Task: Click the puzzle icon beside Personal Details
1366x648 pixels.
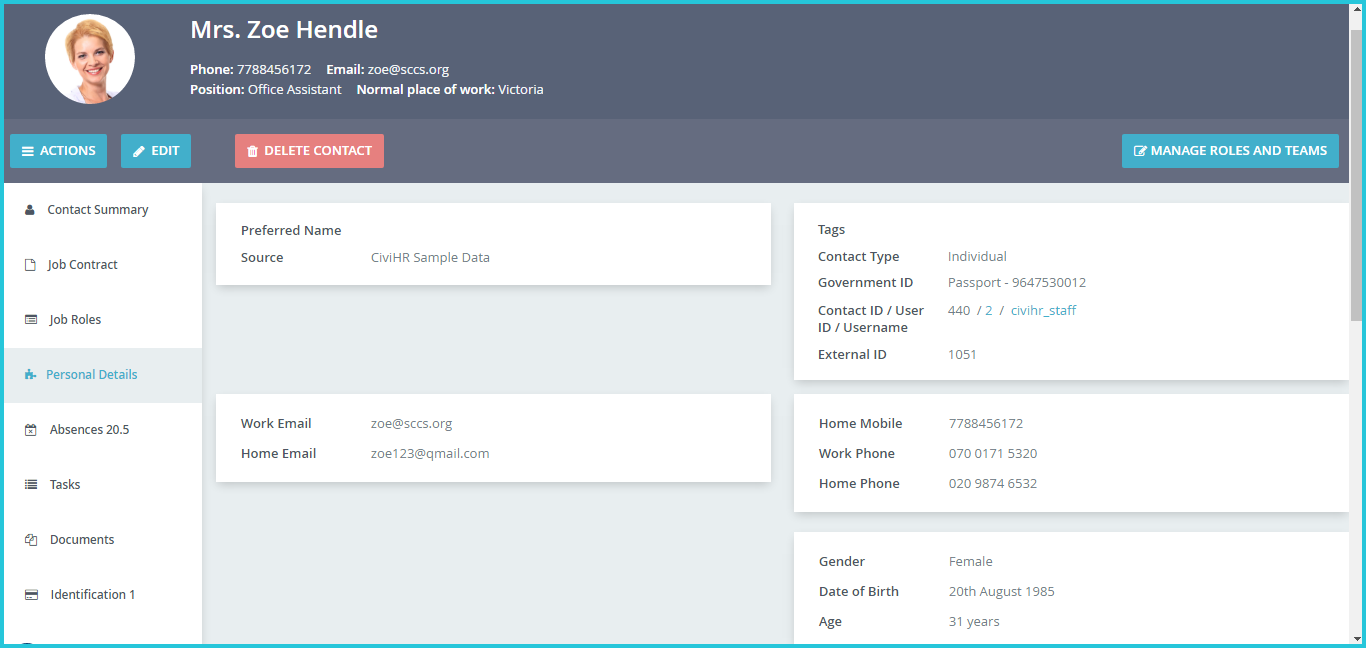Action: 30,375
